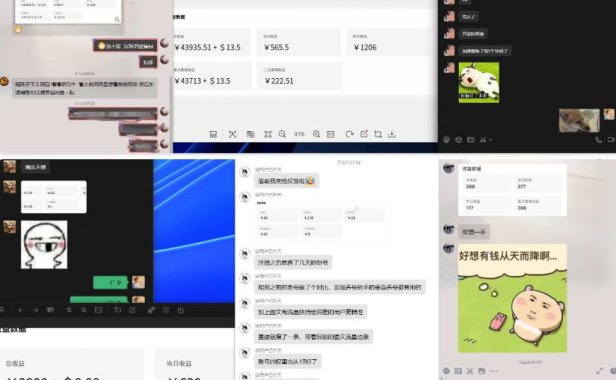Screen dimensions: 616x380
Task: Select the screenshot scissors in the dark chat with the cow sticker
Action: pyautogui.click(x=483, y=140)
